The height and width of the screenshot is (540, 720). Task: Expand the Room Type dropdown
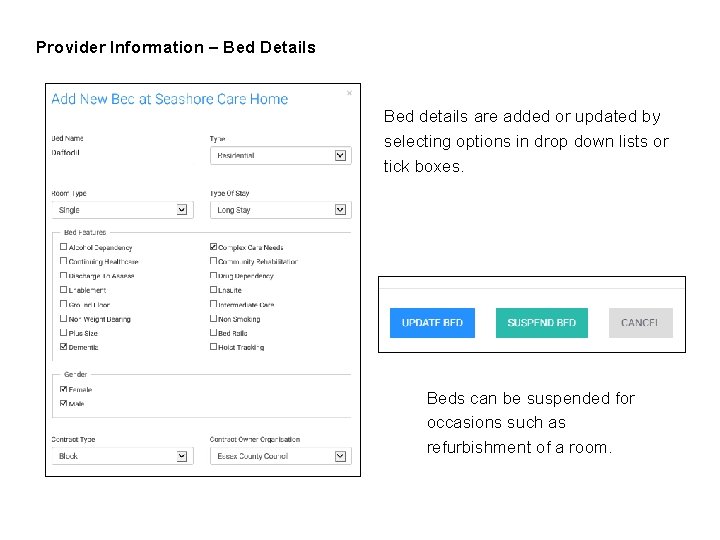pyautogui.click(x=182, y=210)
